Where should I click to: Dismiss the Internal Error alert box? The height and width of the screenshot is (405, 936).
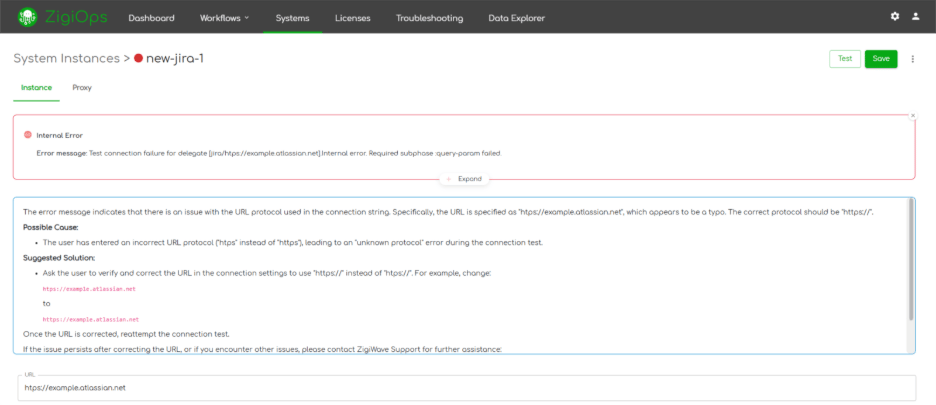click(913, 115)
